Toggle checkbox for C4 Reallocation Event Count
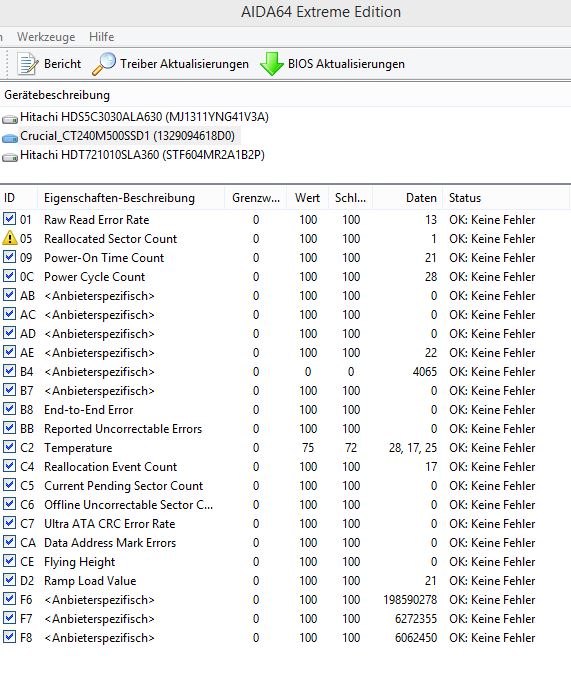 9,466
